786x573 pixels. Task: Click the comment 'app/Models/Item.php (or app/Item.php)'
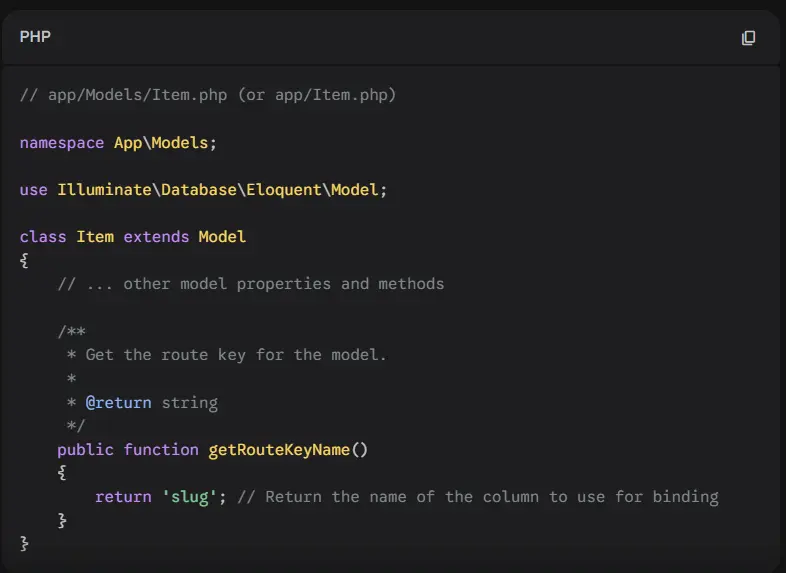208,95
